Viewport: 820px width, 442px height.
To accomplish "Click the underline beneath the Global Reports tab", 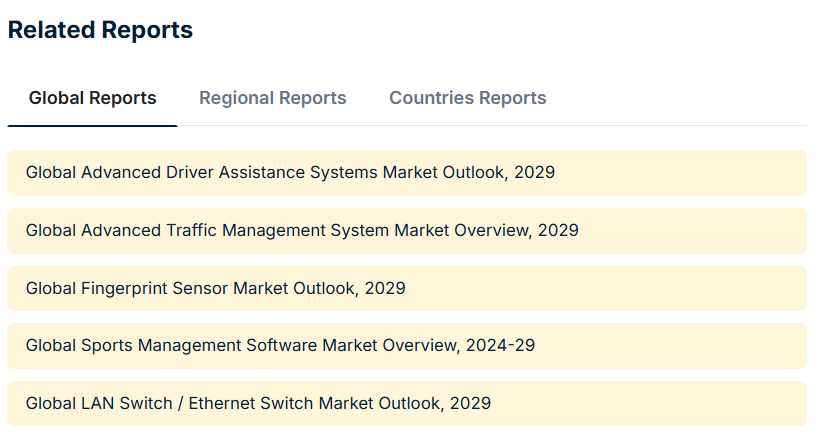I will click(92, 126).
